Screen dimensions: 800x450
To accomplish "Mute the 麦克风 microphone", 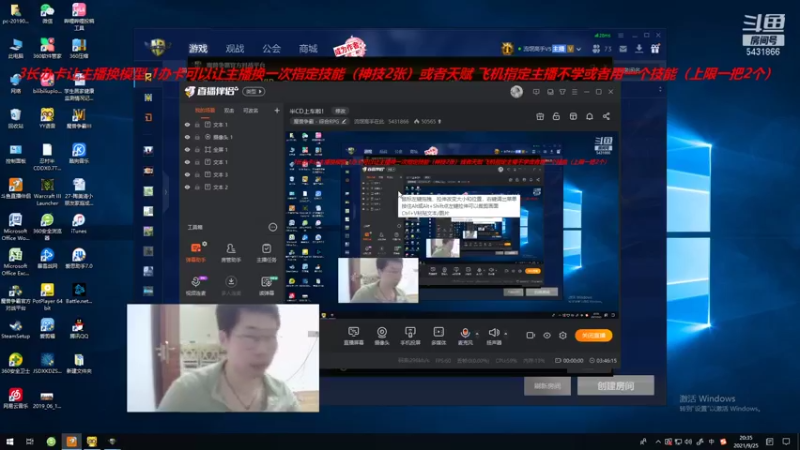I will coord(465,336).
